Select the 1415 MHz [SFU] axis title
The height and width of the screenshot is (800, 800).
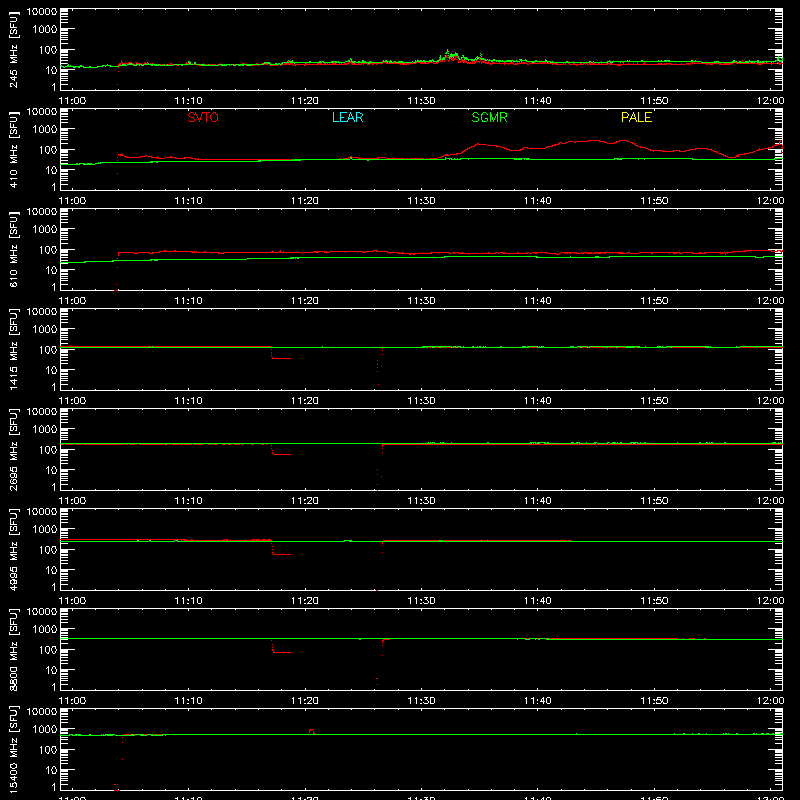pyautogui.click(x=14, y=349)
